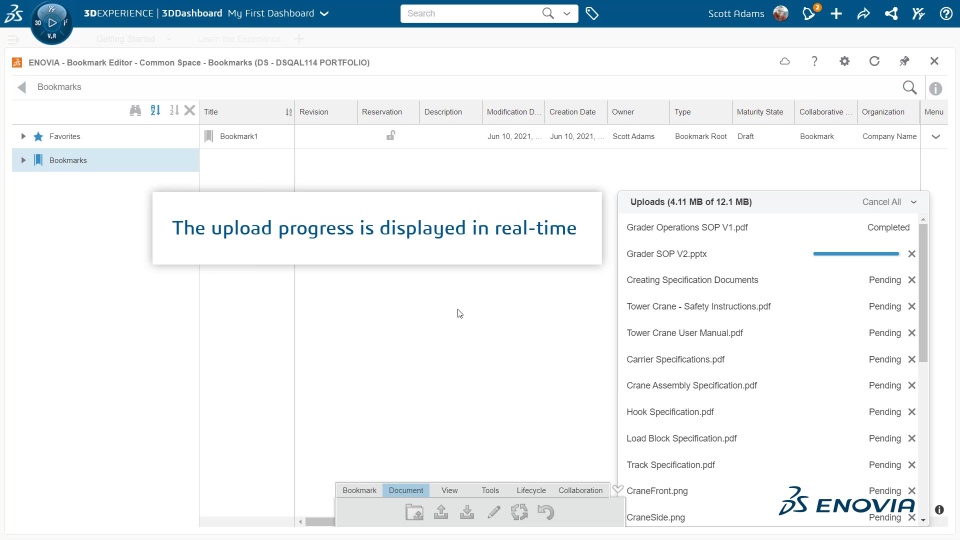This screenshot has height=540, width=960.
Task: Click the binoculars find icon
Action: (x=135, y=110)
